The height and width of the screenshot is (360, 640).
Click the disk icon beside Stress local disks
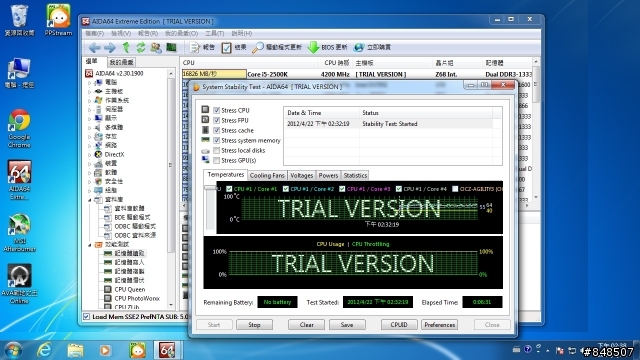205,151
